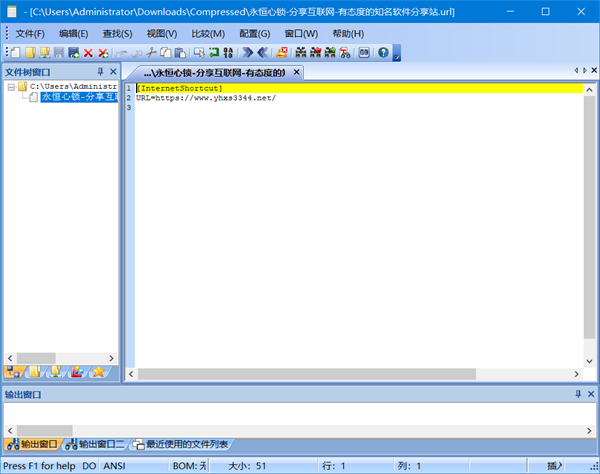Open the 文件(F) menu
Viewport: 600px width, 474px height.
point(30,33)
